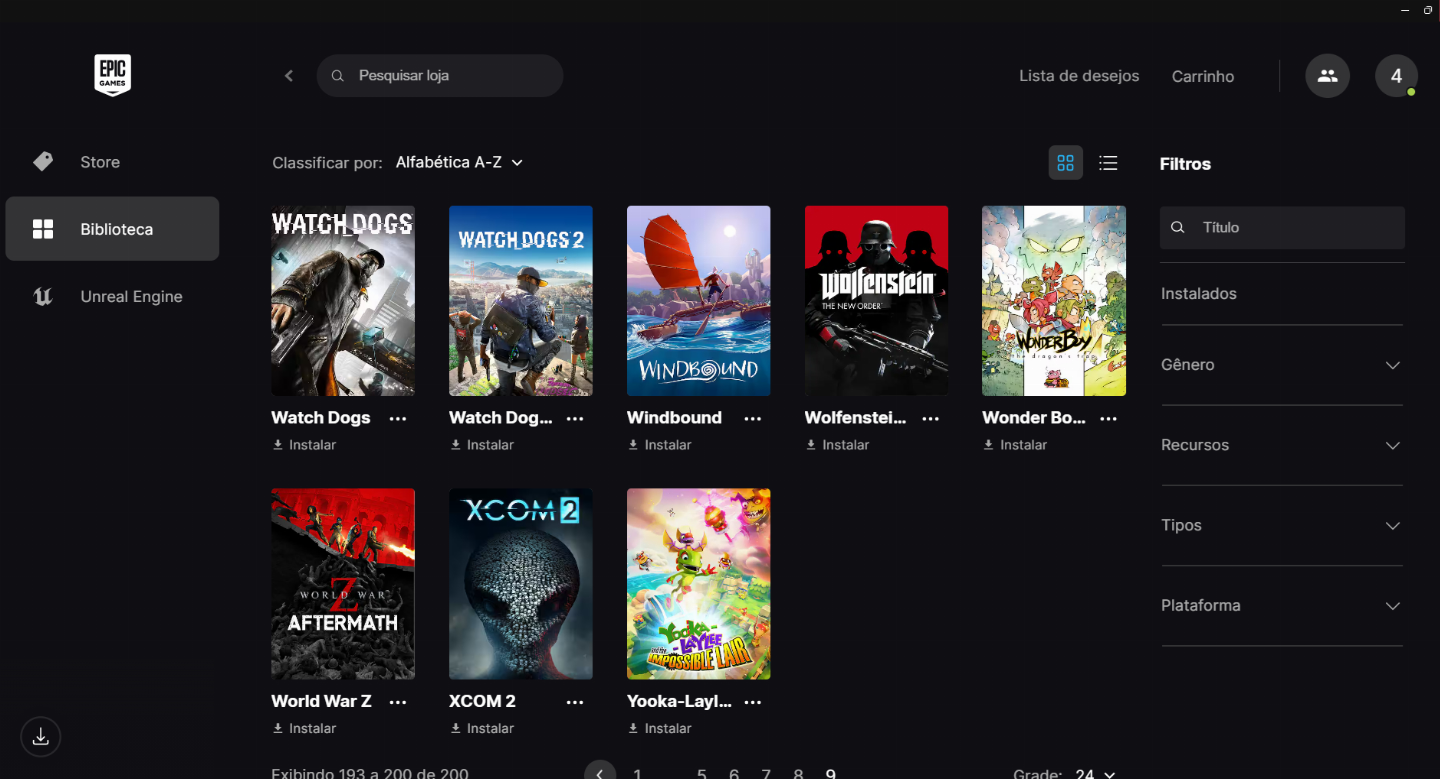Open the Wolfenstein The New Order cover
Viewport: 1440px width, 779px height.
876,301
